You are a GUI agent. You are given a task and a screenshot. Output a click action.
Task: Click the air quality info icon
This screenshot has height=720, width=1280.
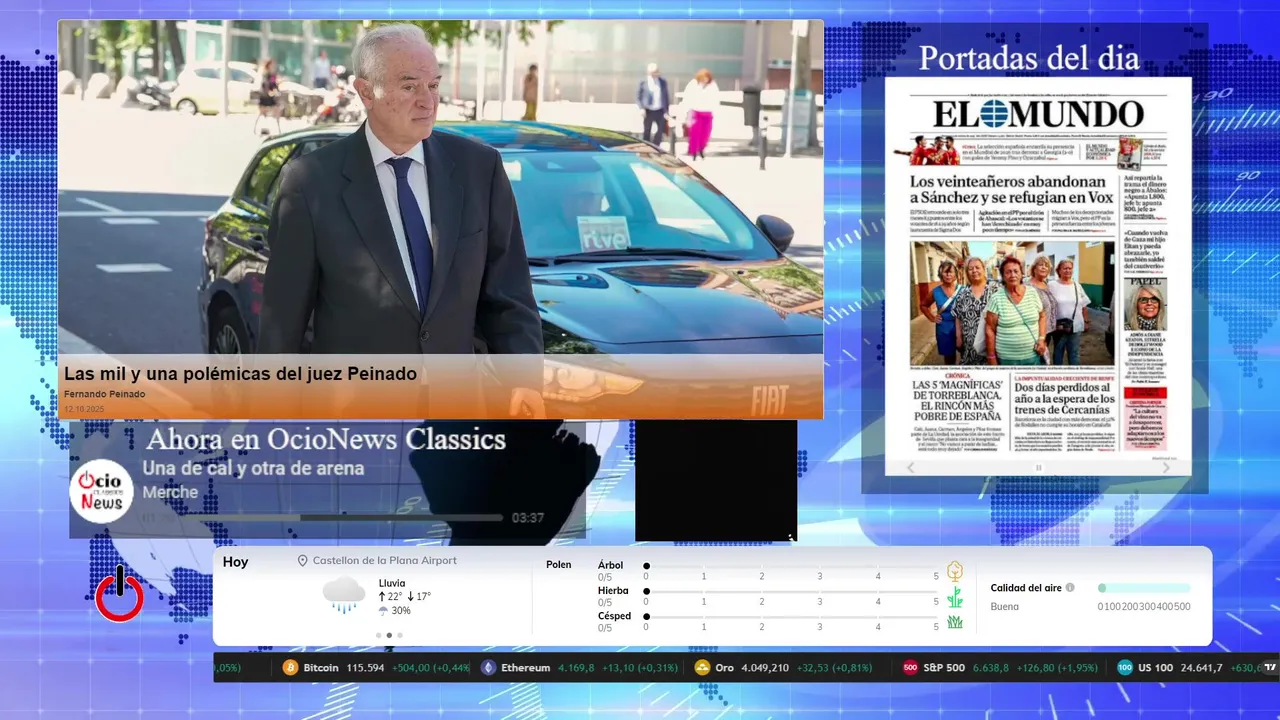click(1070, 588)
